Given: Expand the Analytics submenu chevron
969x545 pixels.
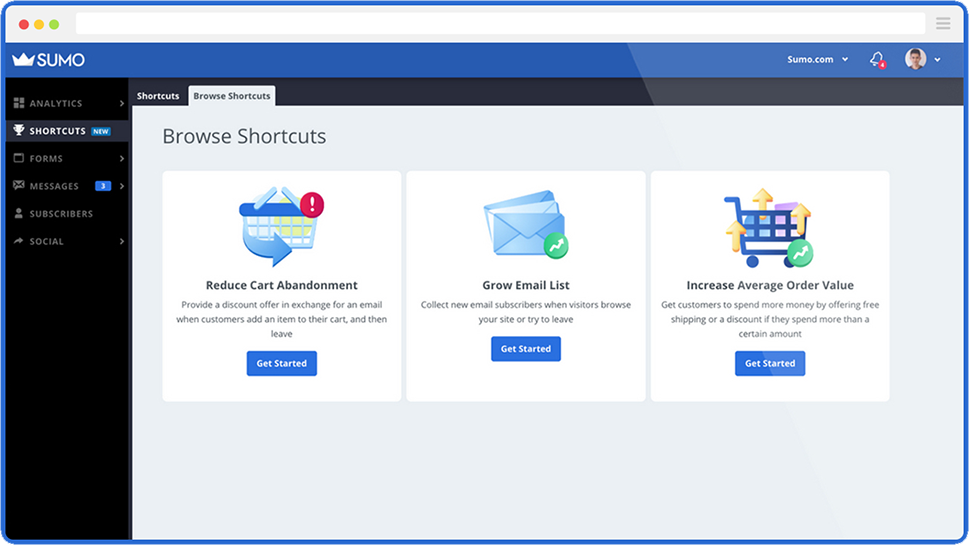Looking at the screenshot, I should pos(122,103).
